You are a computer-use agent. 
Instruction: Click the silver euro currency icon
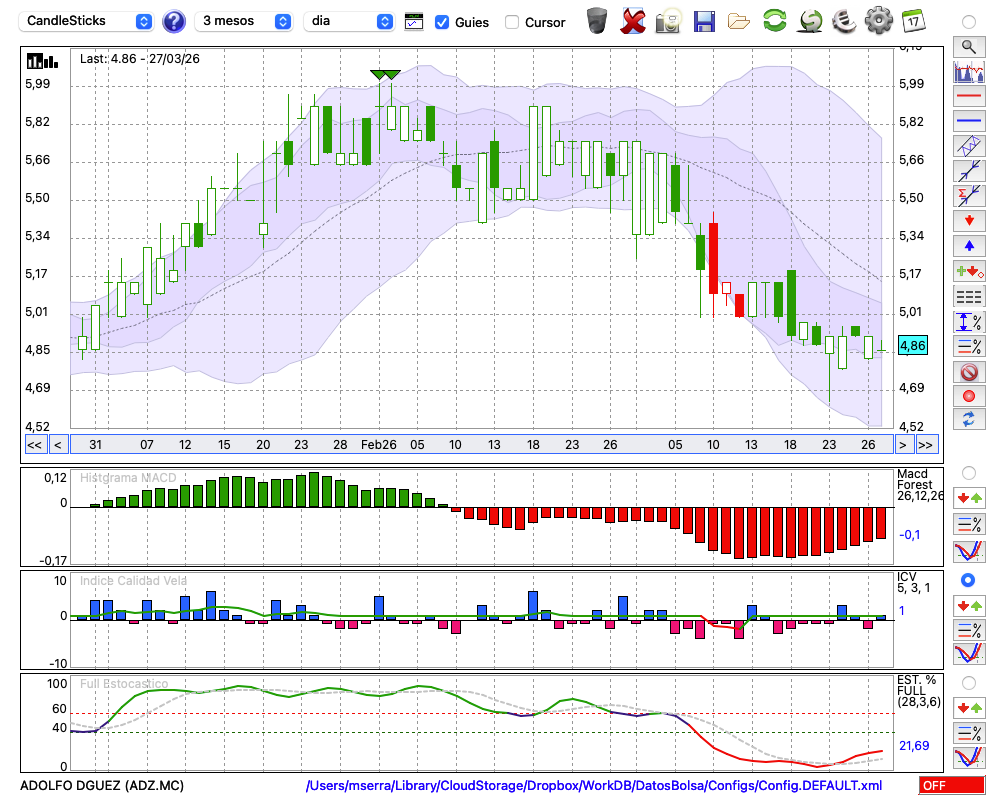pos(844,21)
